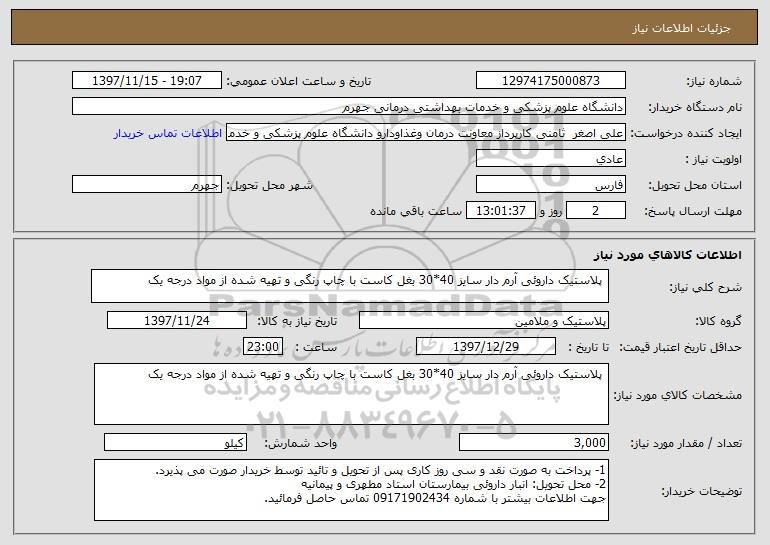Click the label ایجاد کننده درخواست
The width and height of the screenshot is (770, 545).
(x=686, y=133)
